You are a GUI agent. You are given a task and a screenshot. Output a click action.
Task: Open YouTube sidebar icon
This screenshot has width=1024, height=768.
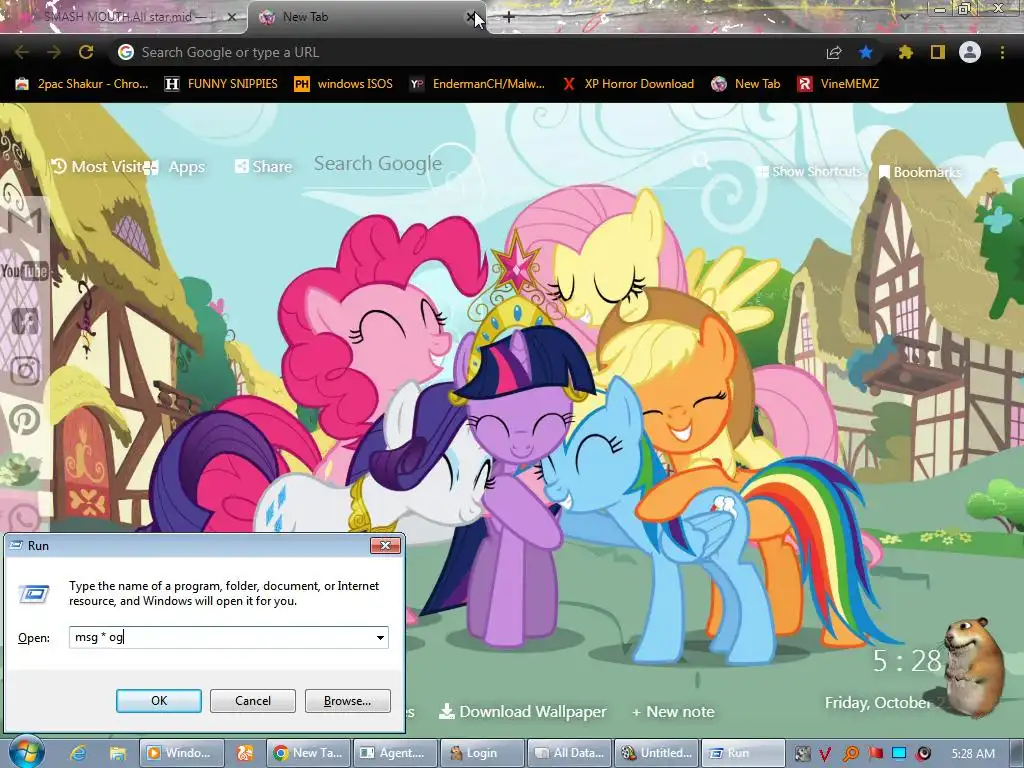coord(24,270)
